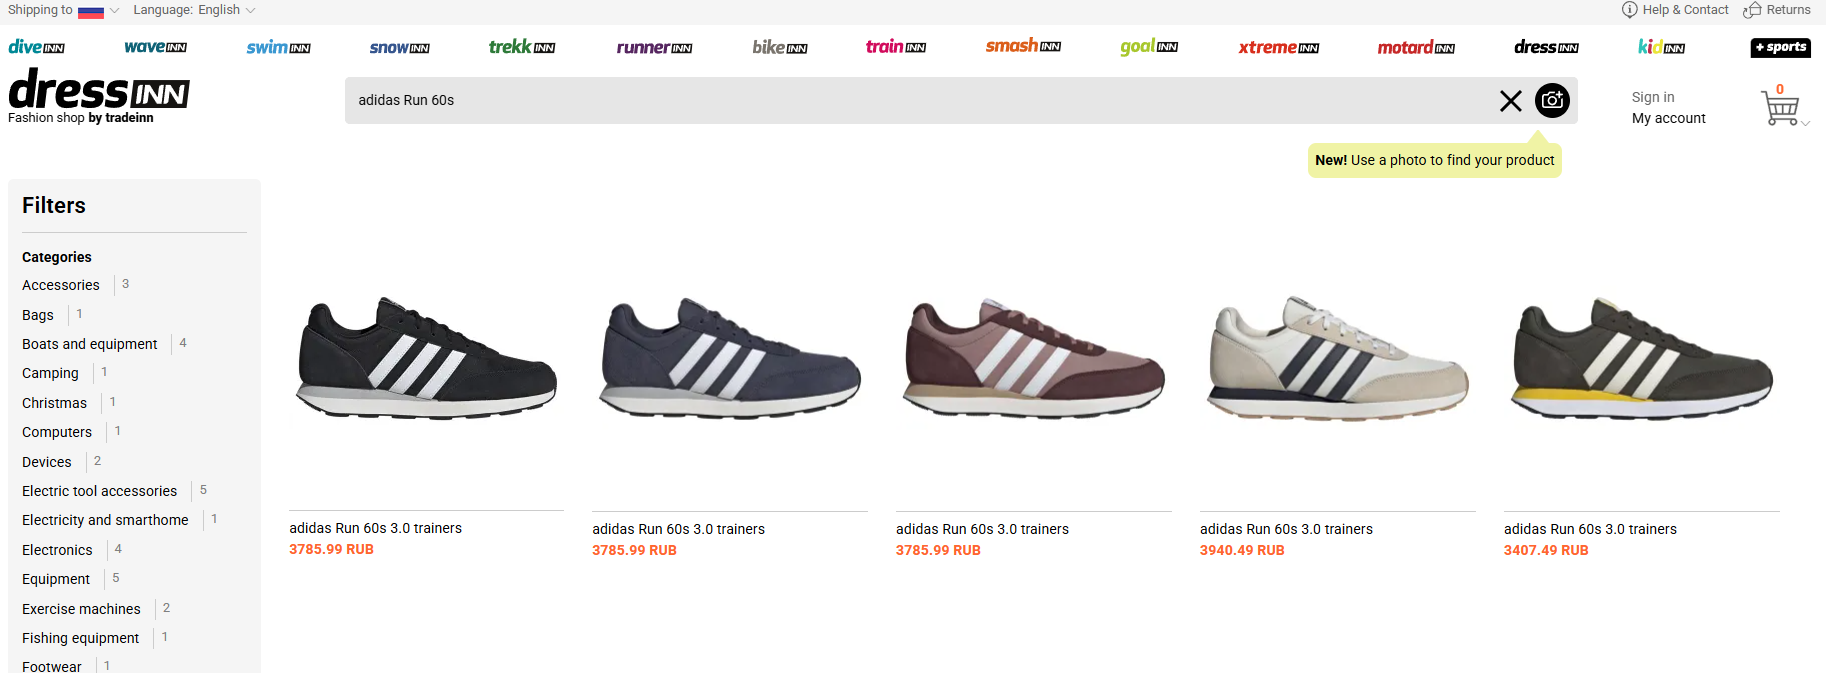Open the +sports stores icon
The width and height of the screenshot is (1826, 673).
point(1781,47)
